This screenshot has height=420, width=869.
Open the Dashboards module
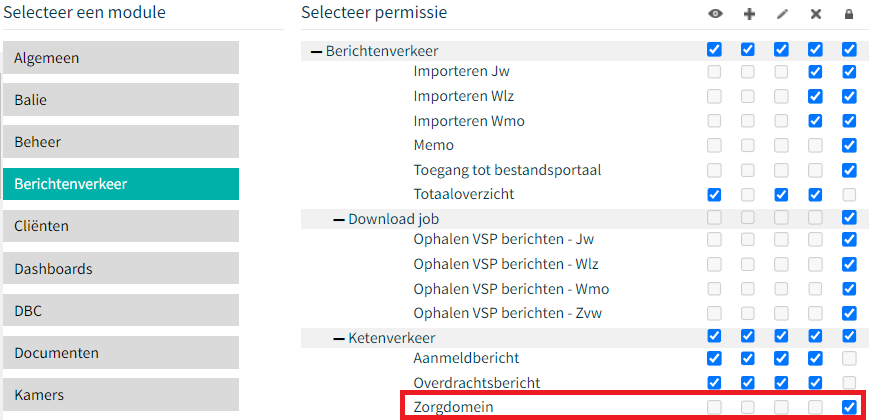point(121,269)
